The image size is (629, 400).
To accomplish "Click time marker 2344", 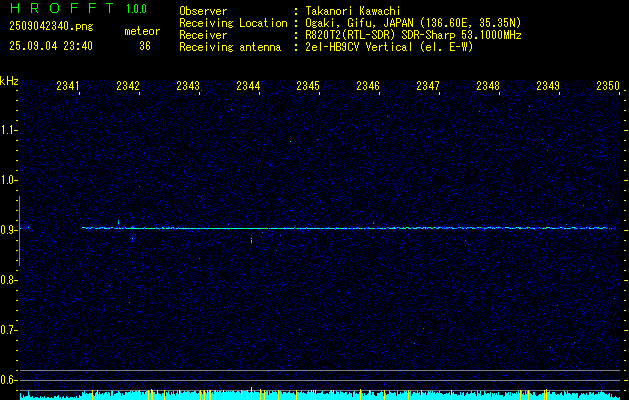I will (x=248, y=85).
